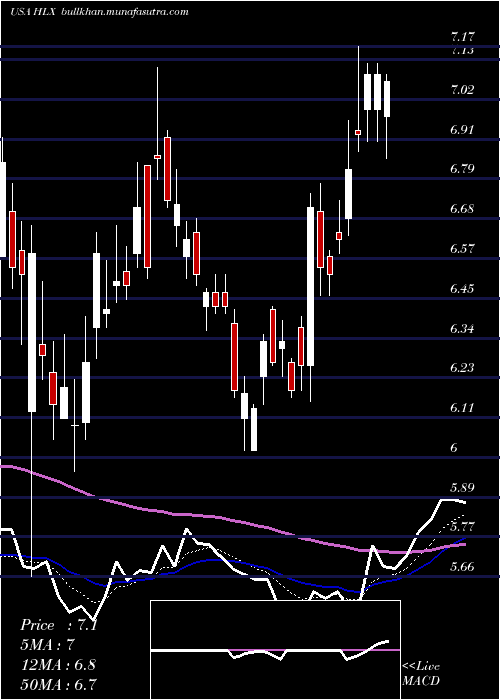Click the bullkhan.munafasutra.com watermark text
Image resolution: width=500 pixels, height=700 pixels.
click(x=124, y=12)
